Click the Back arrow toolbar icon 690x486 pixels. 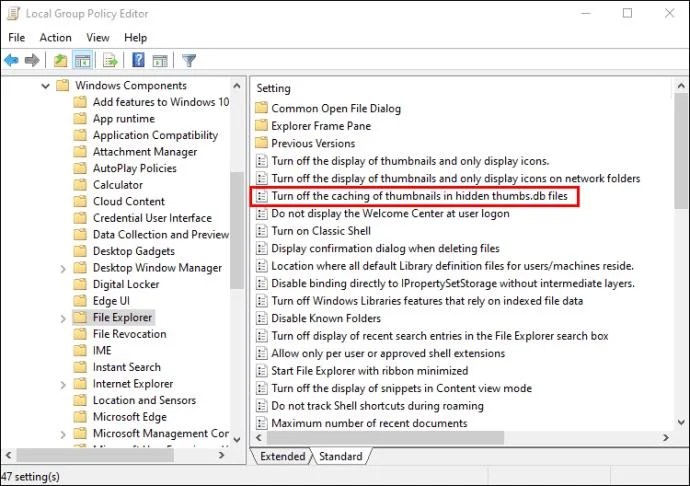[x=11, y=60]
